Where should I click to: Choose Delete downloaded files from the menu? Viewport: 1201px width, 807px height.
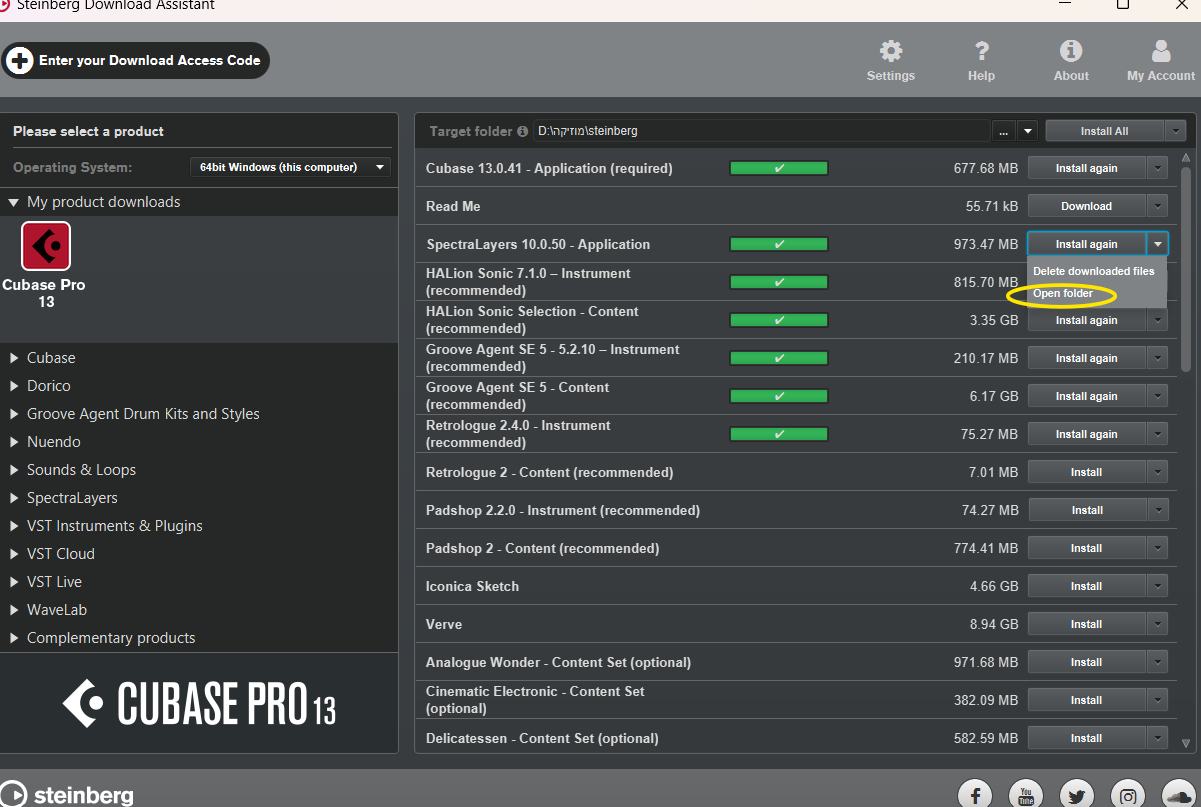pos(1093,271)
